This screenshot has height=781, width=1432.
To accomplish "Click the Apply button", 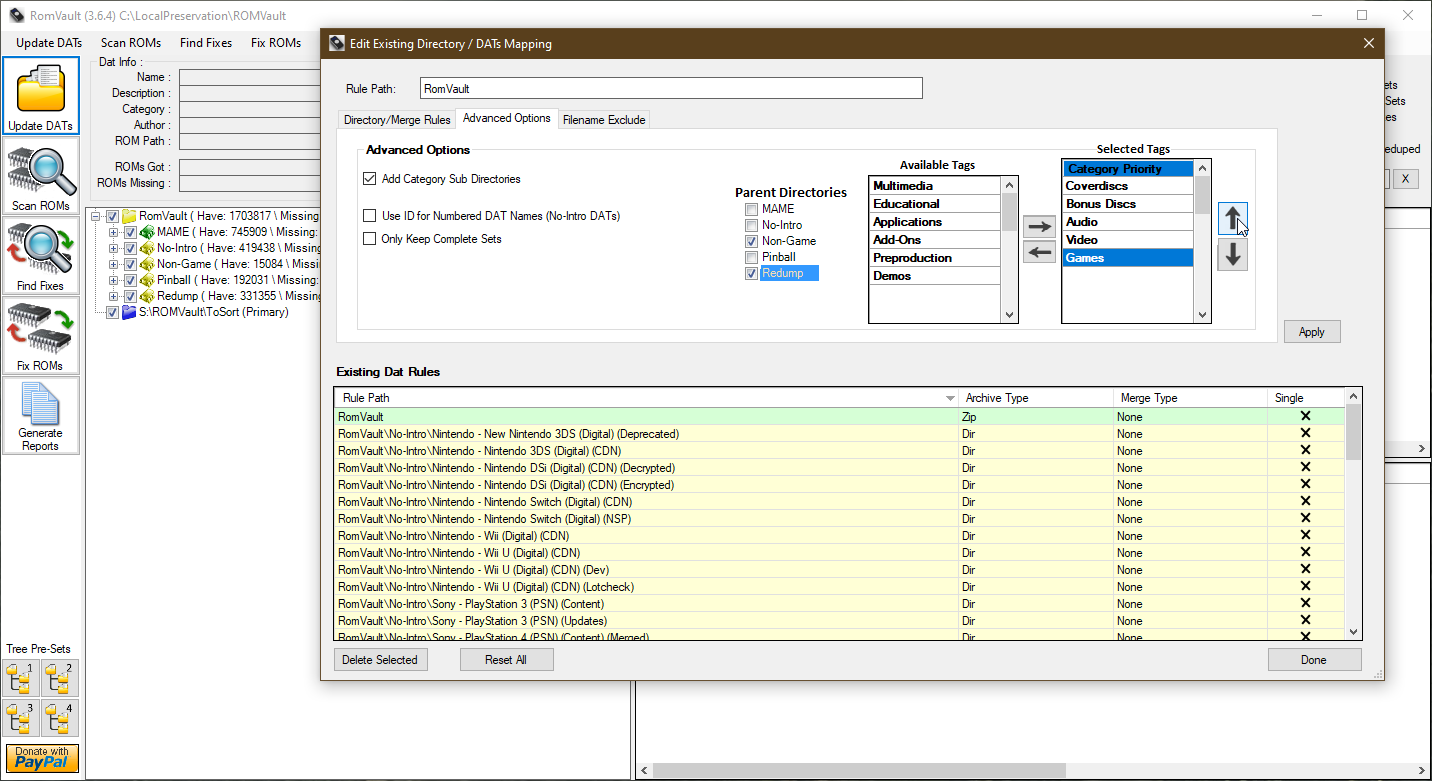I will 1312,332.
